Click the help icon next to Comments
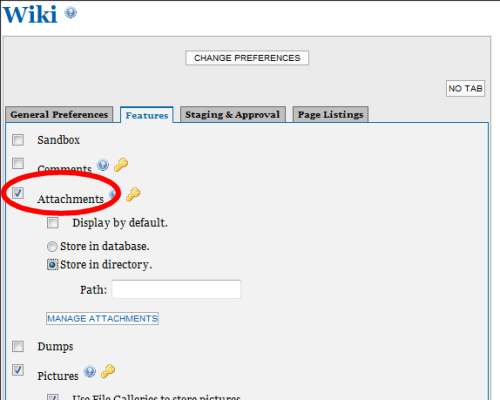This screenshot has height=400, width=500. (x=103, y=165)
